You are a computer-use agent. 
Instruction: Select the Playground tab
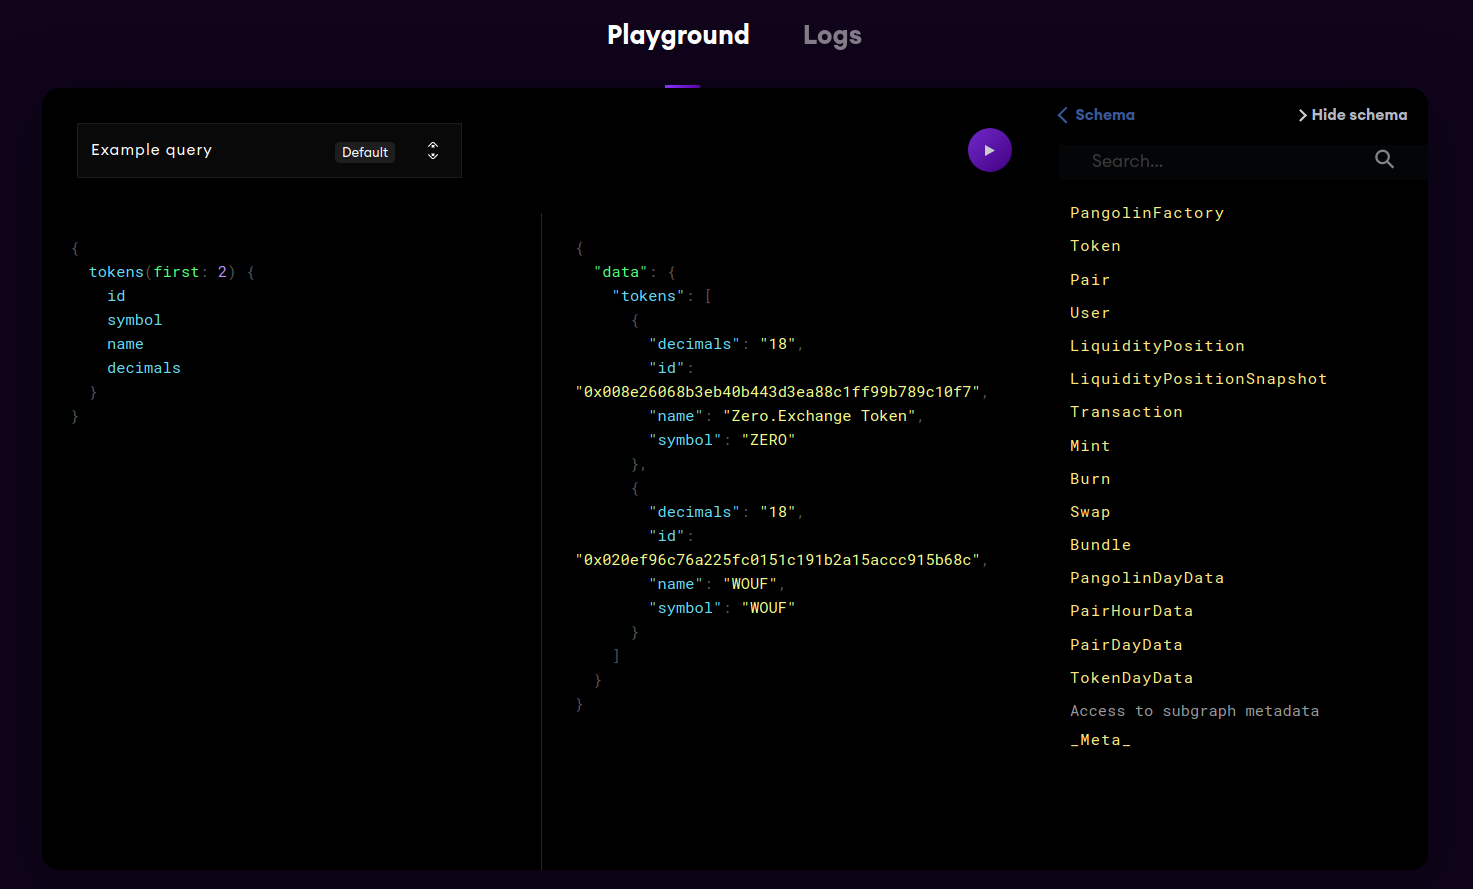pos(677,35)
